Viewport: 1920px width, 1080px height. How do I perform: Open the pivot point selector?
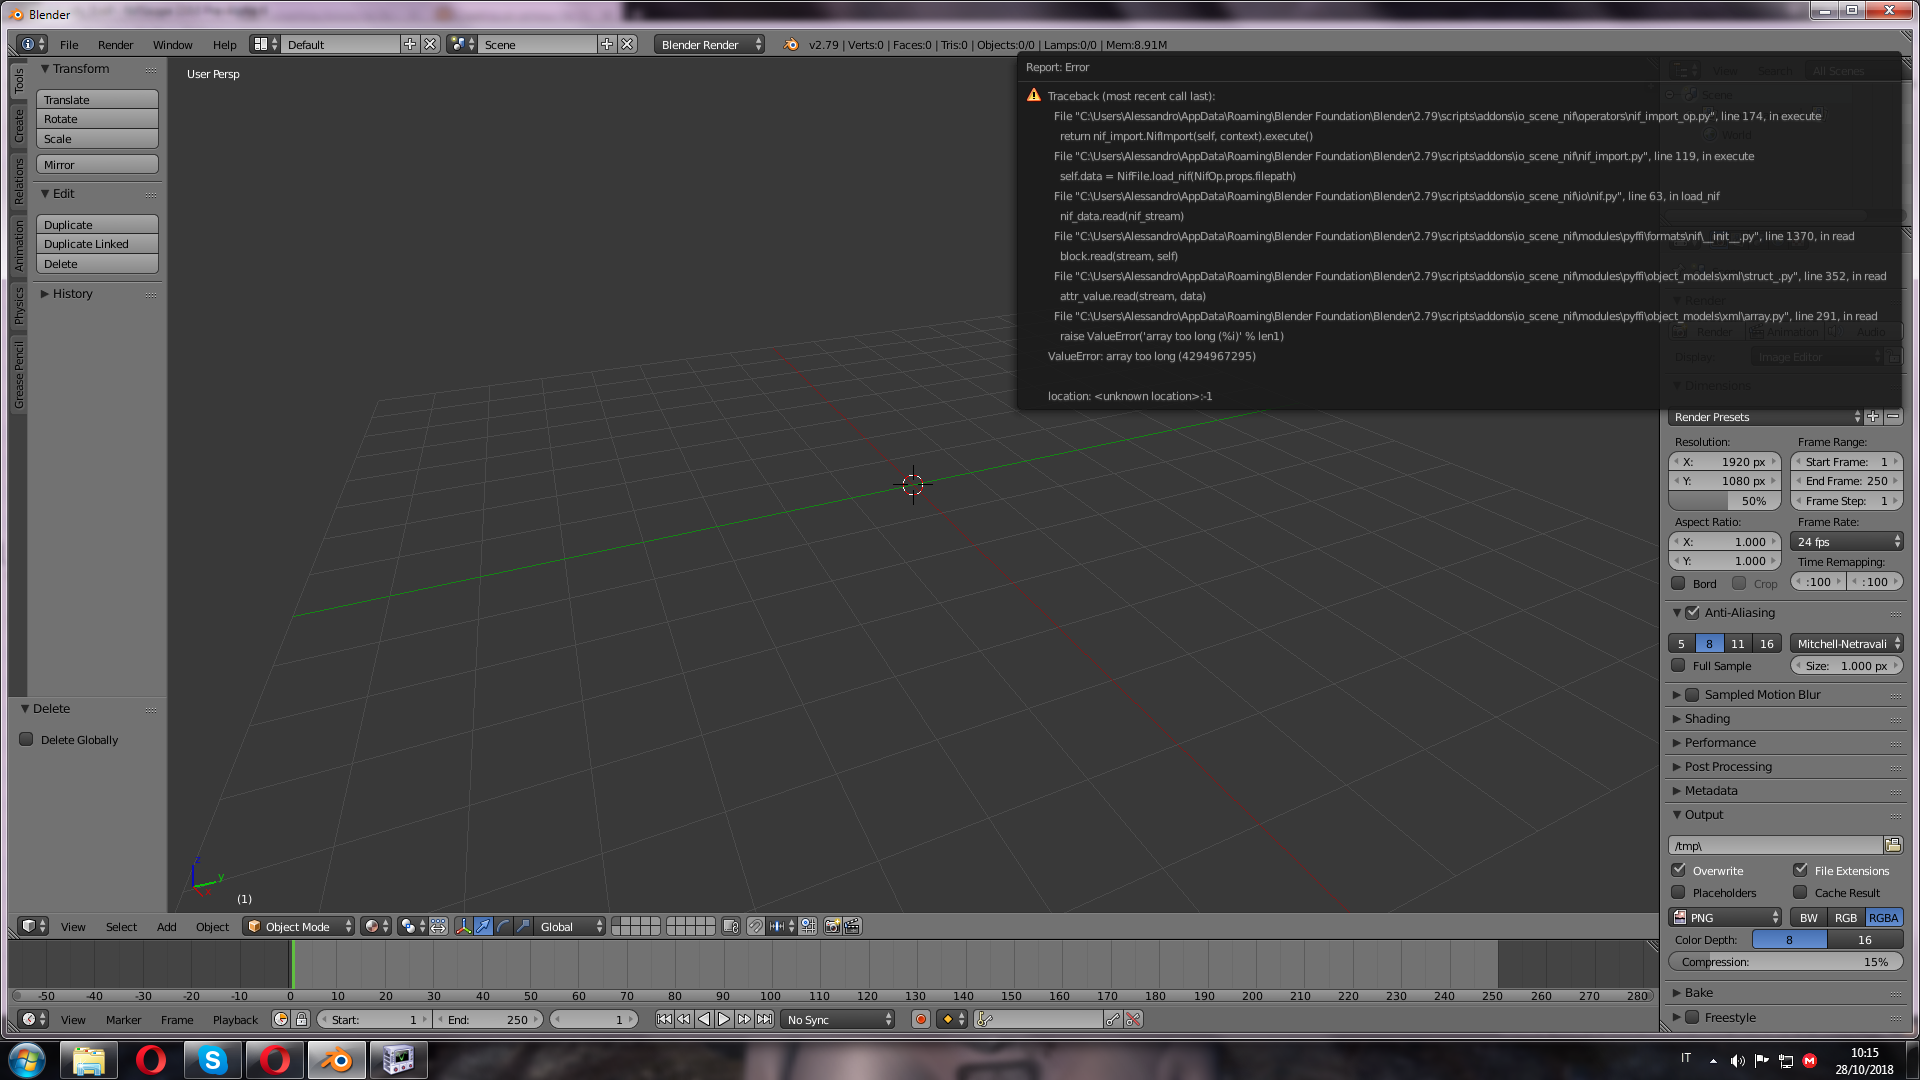click(x=412, y=926)
